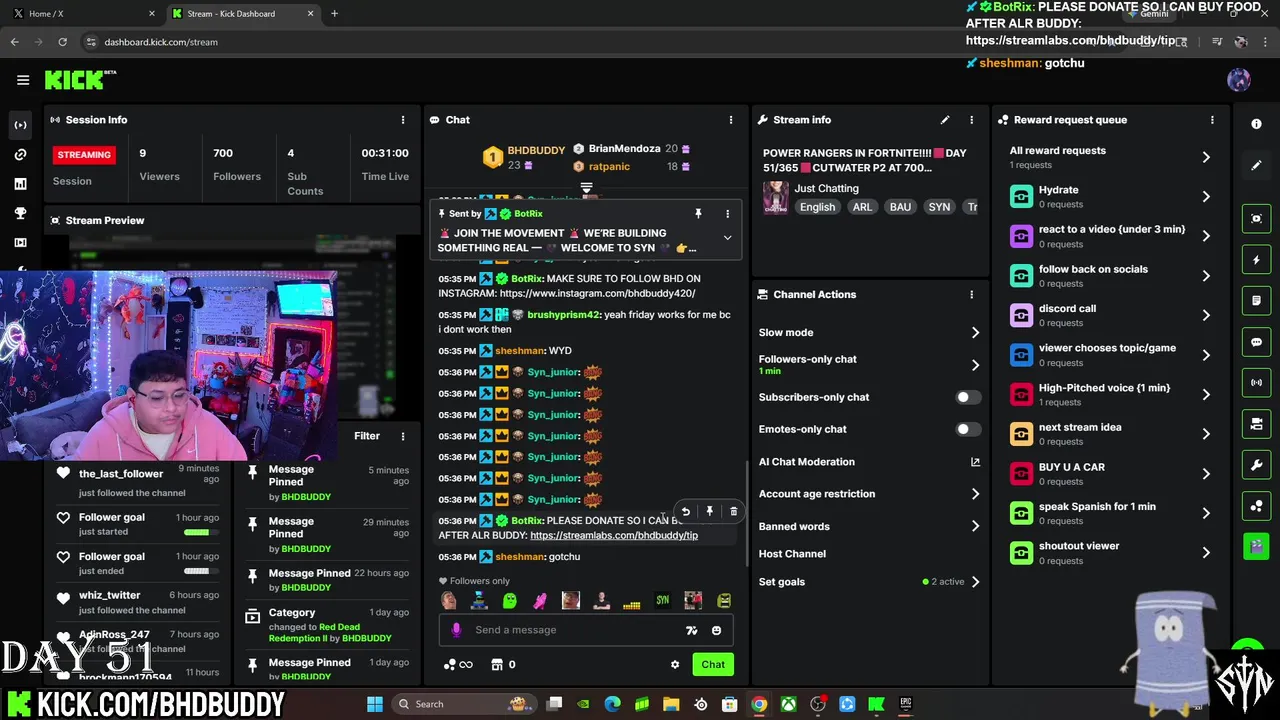Open the Windows Start menu
Screen dimensions: 1280x720
pyautogui.click(x=375, y=704)
